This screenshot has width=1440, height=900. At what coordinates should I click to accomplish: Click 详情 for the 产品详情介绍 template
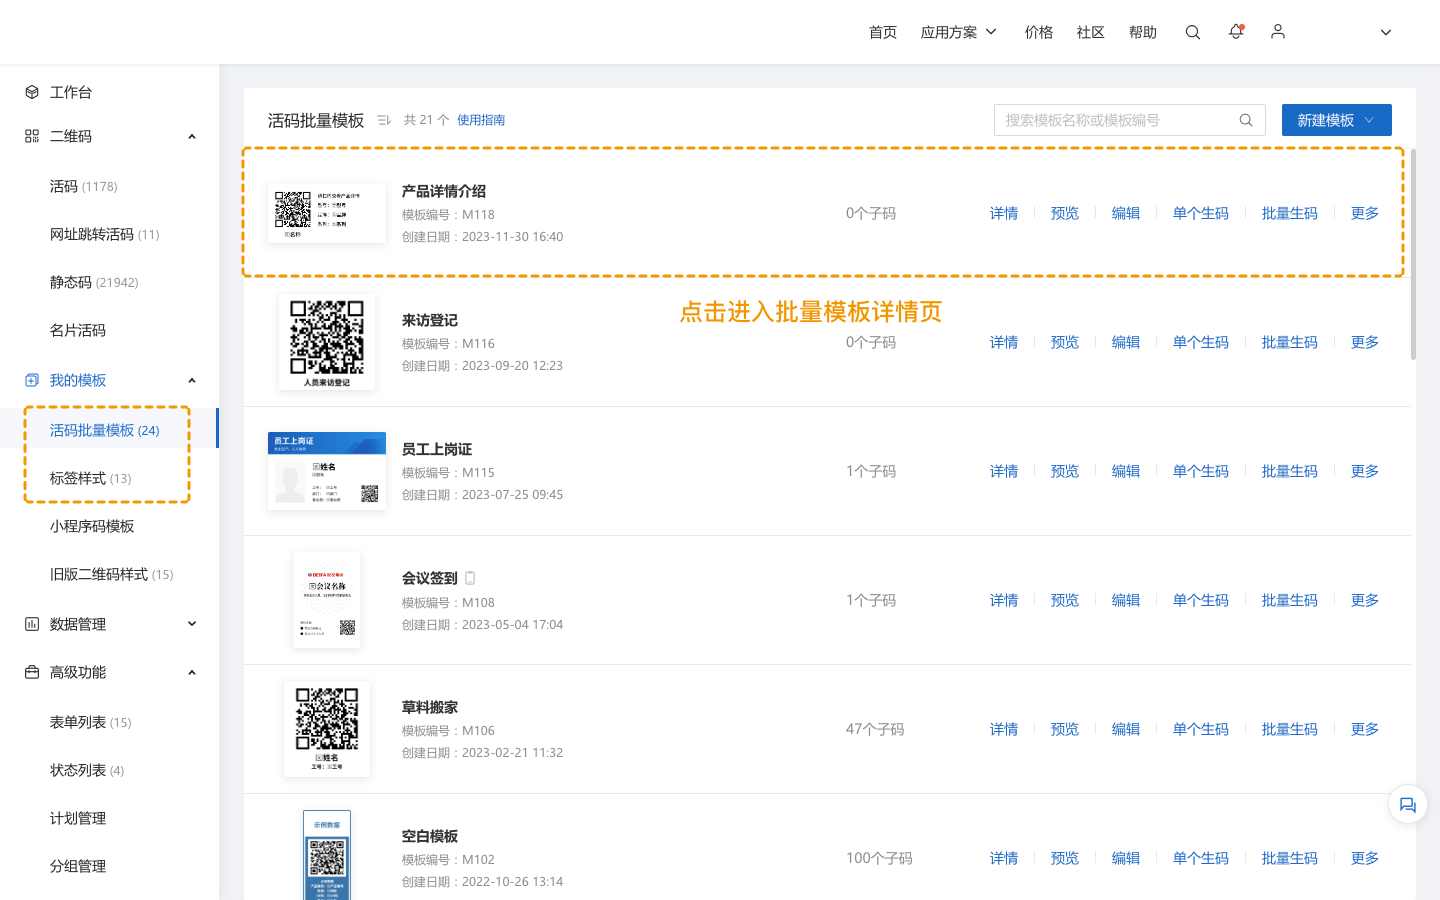(1004, 213)
